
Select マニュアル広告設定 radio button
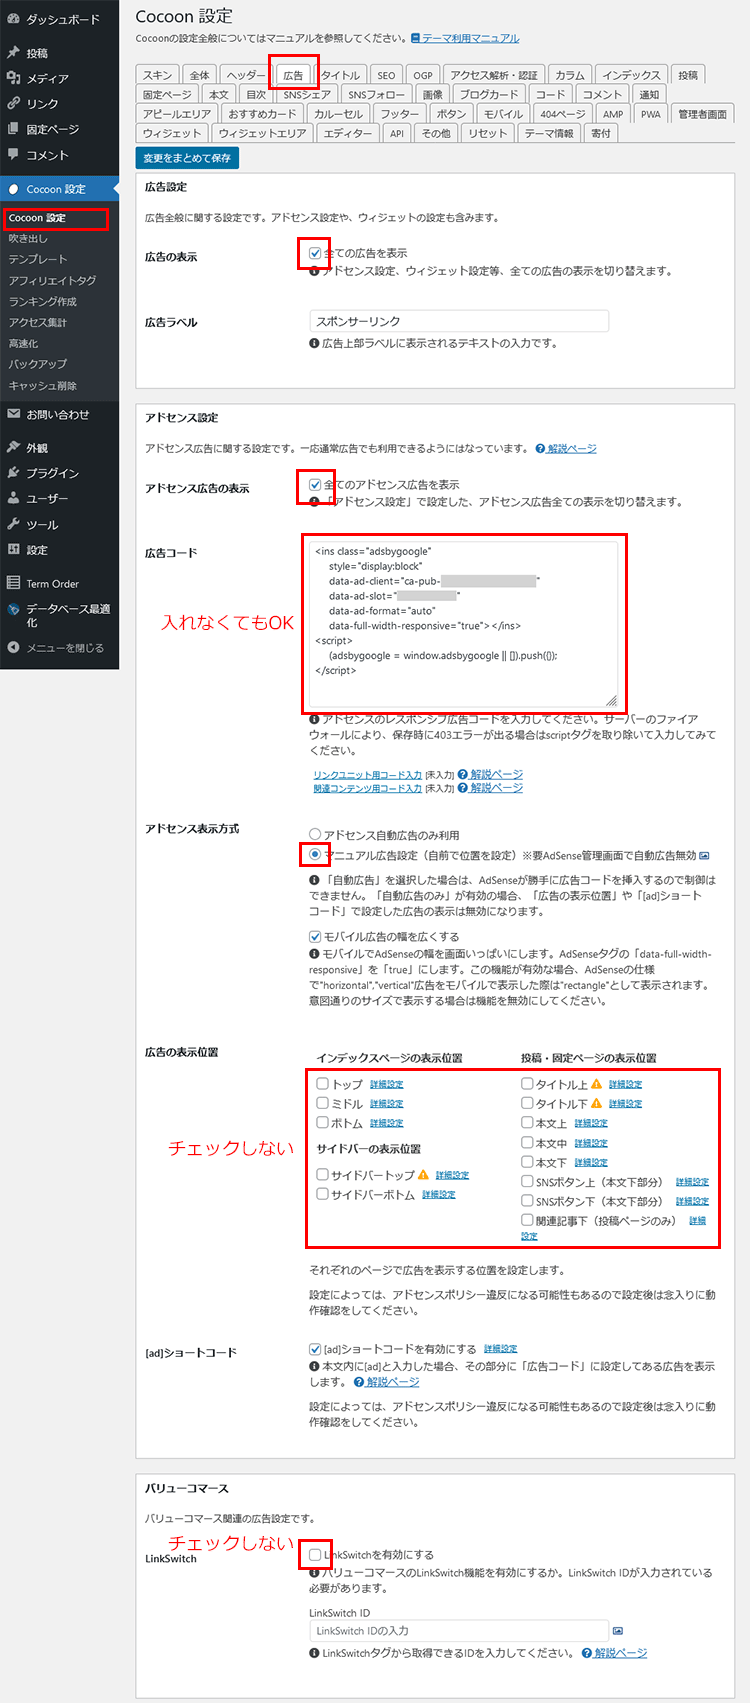pyautogui.click(x=315, y=855)
